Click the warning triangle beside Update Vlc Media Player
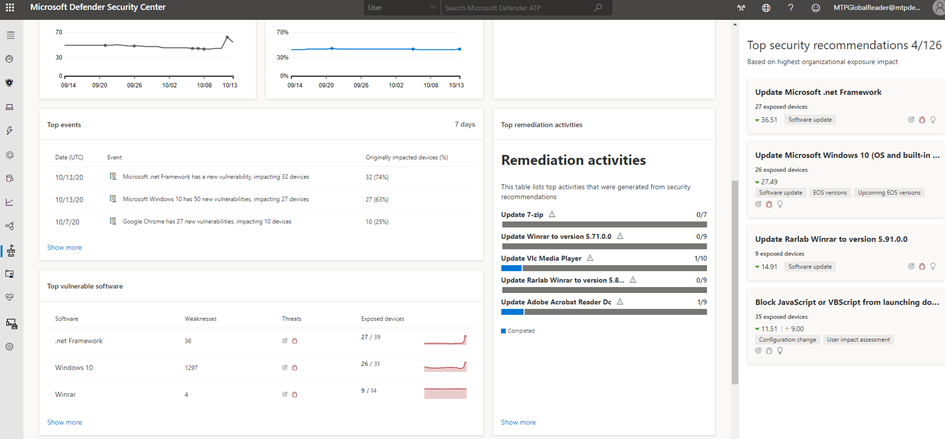945x439 pixels. click(590, 258)
